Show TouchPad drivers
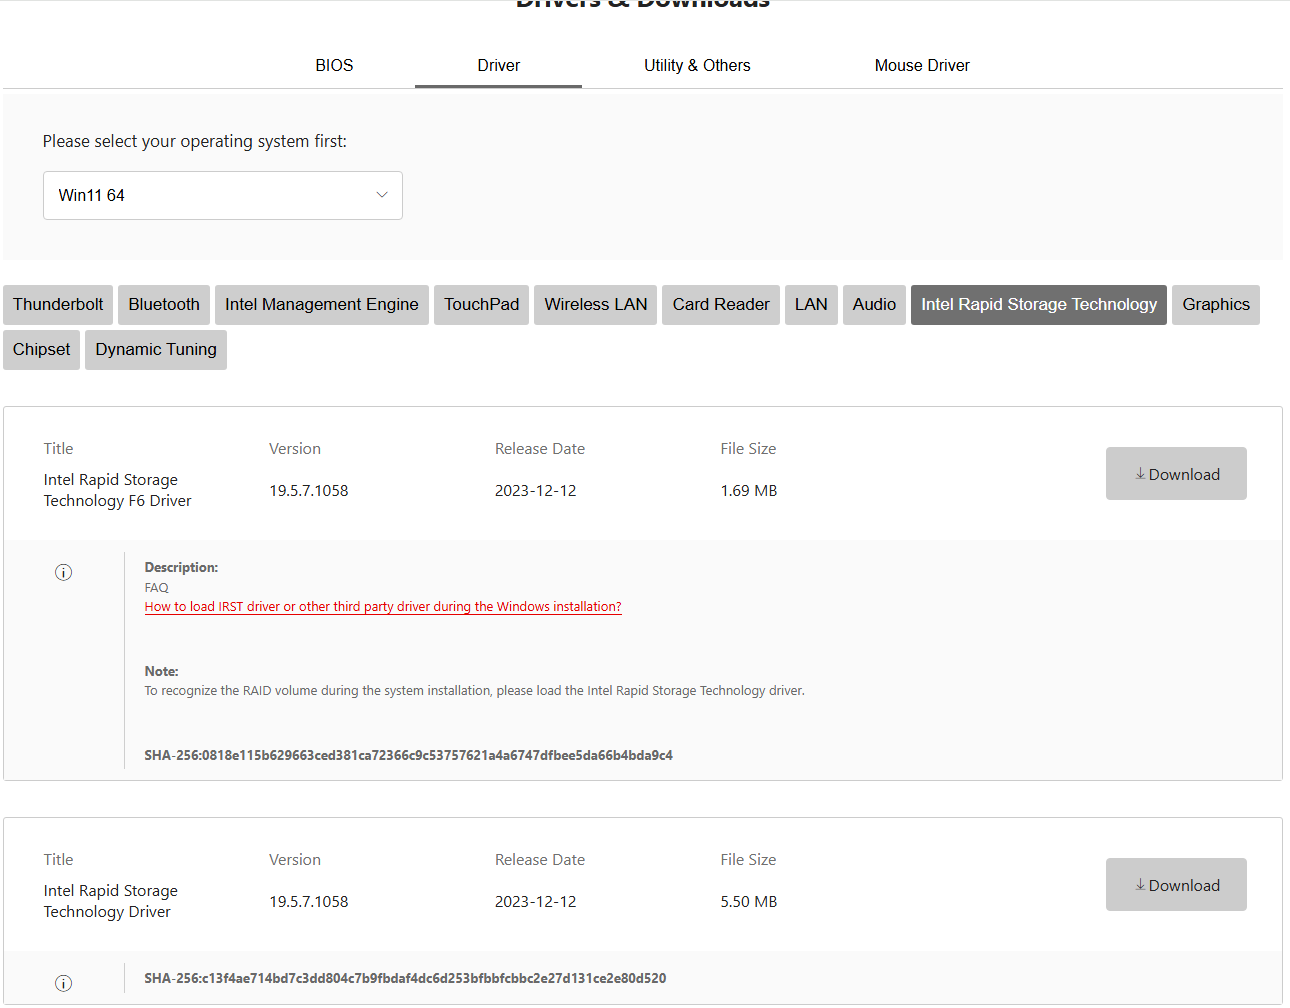 pyautogui.click(x=482, y=305)
